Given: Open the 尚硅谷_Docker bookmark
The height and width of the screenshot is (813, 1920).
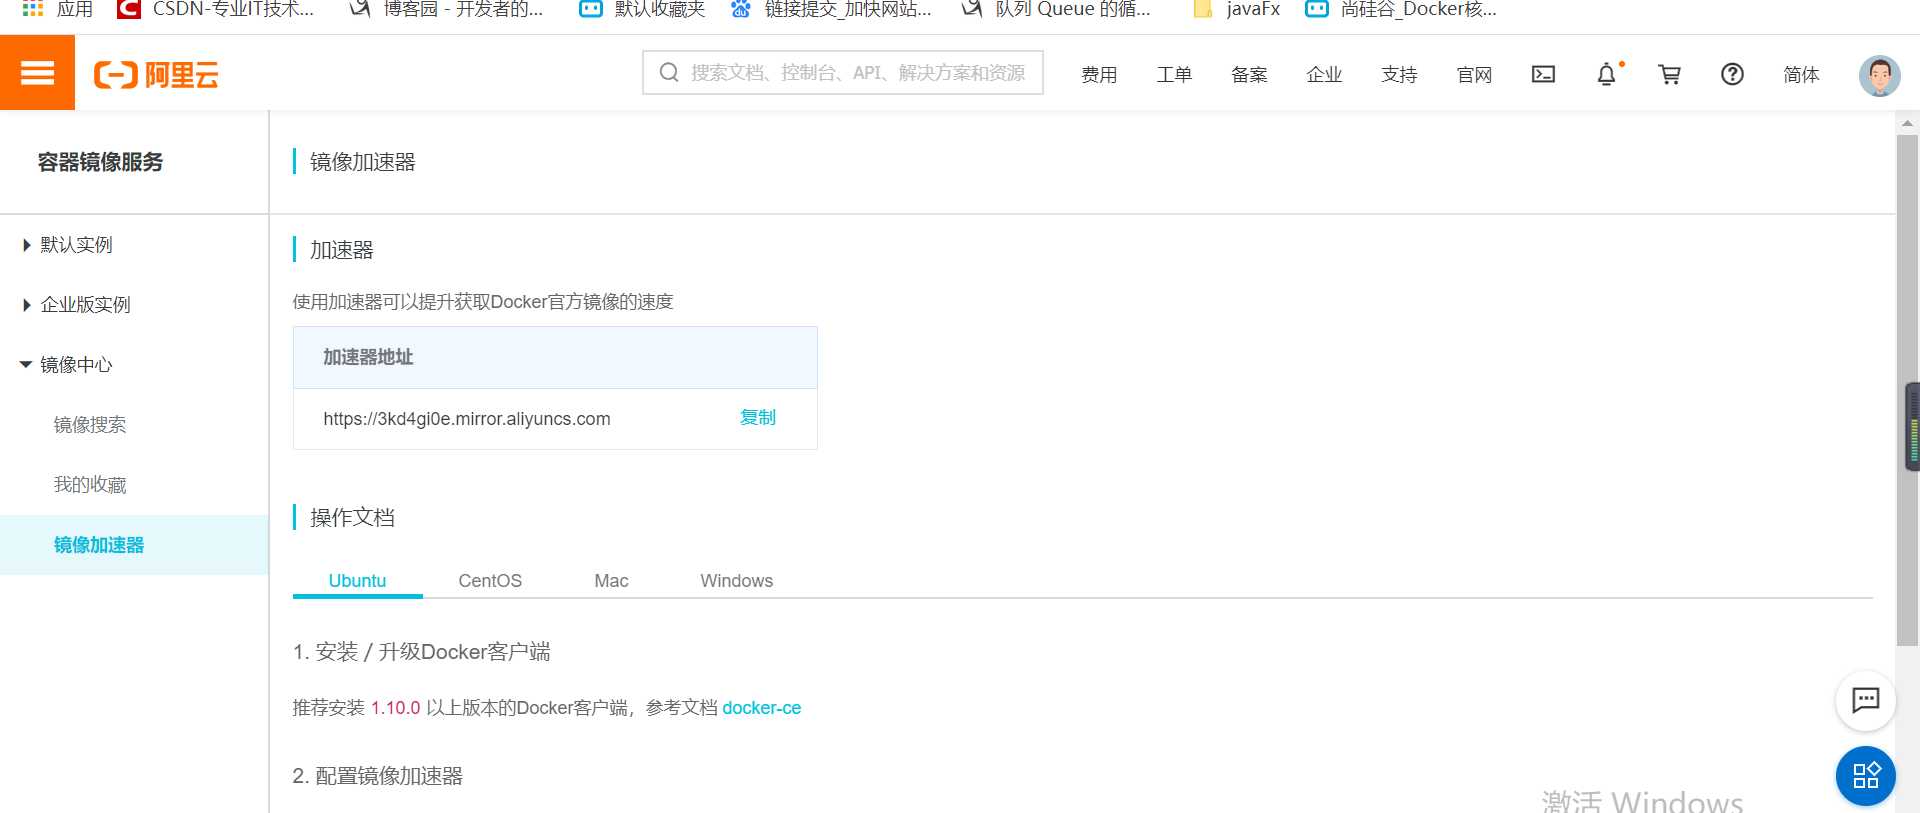Looking at the screenshot, I should click(1401, 9).
